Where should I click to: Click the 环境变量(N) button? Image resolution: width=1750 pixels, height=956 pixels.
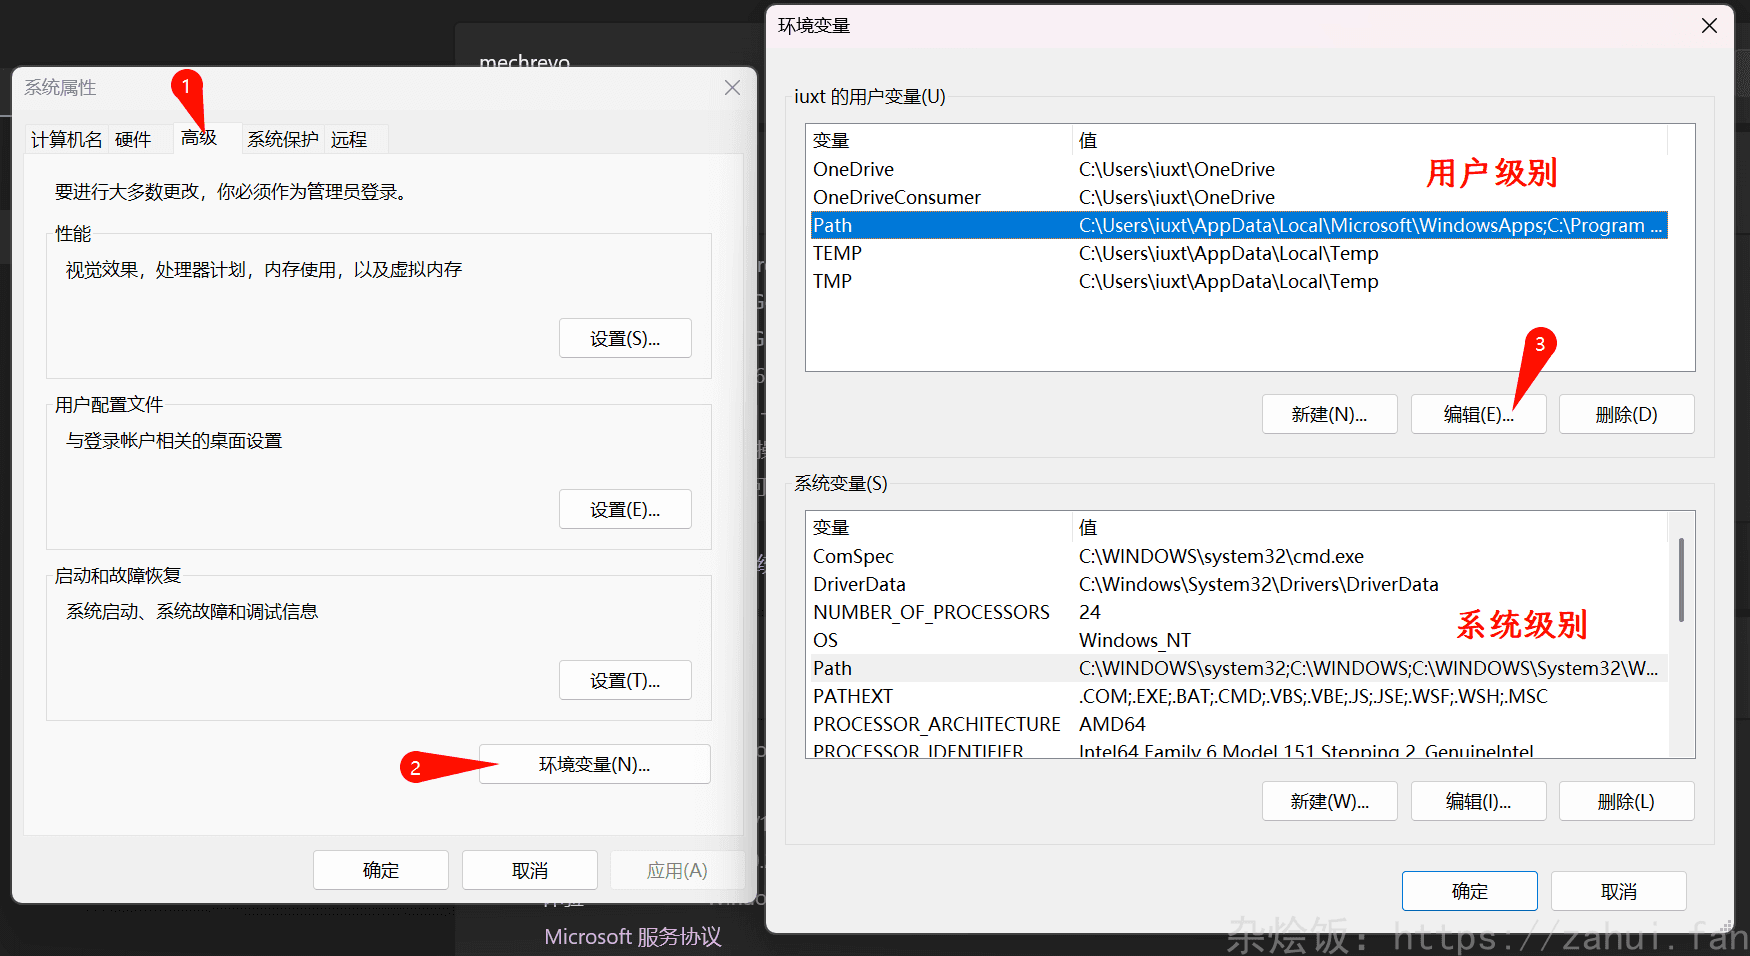(594, 765)
